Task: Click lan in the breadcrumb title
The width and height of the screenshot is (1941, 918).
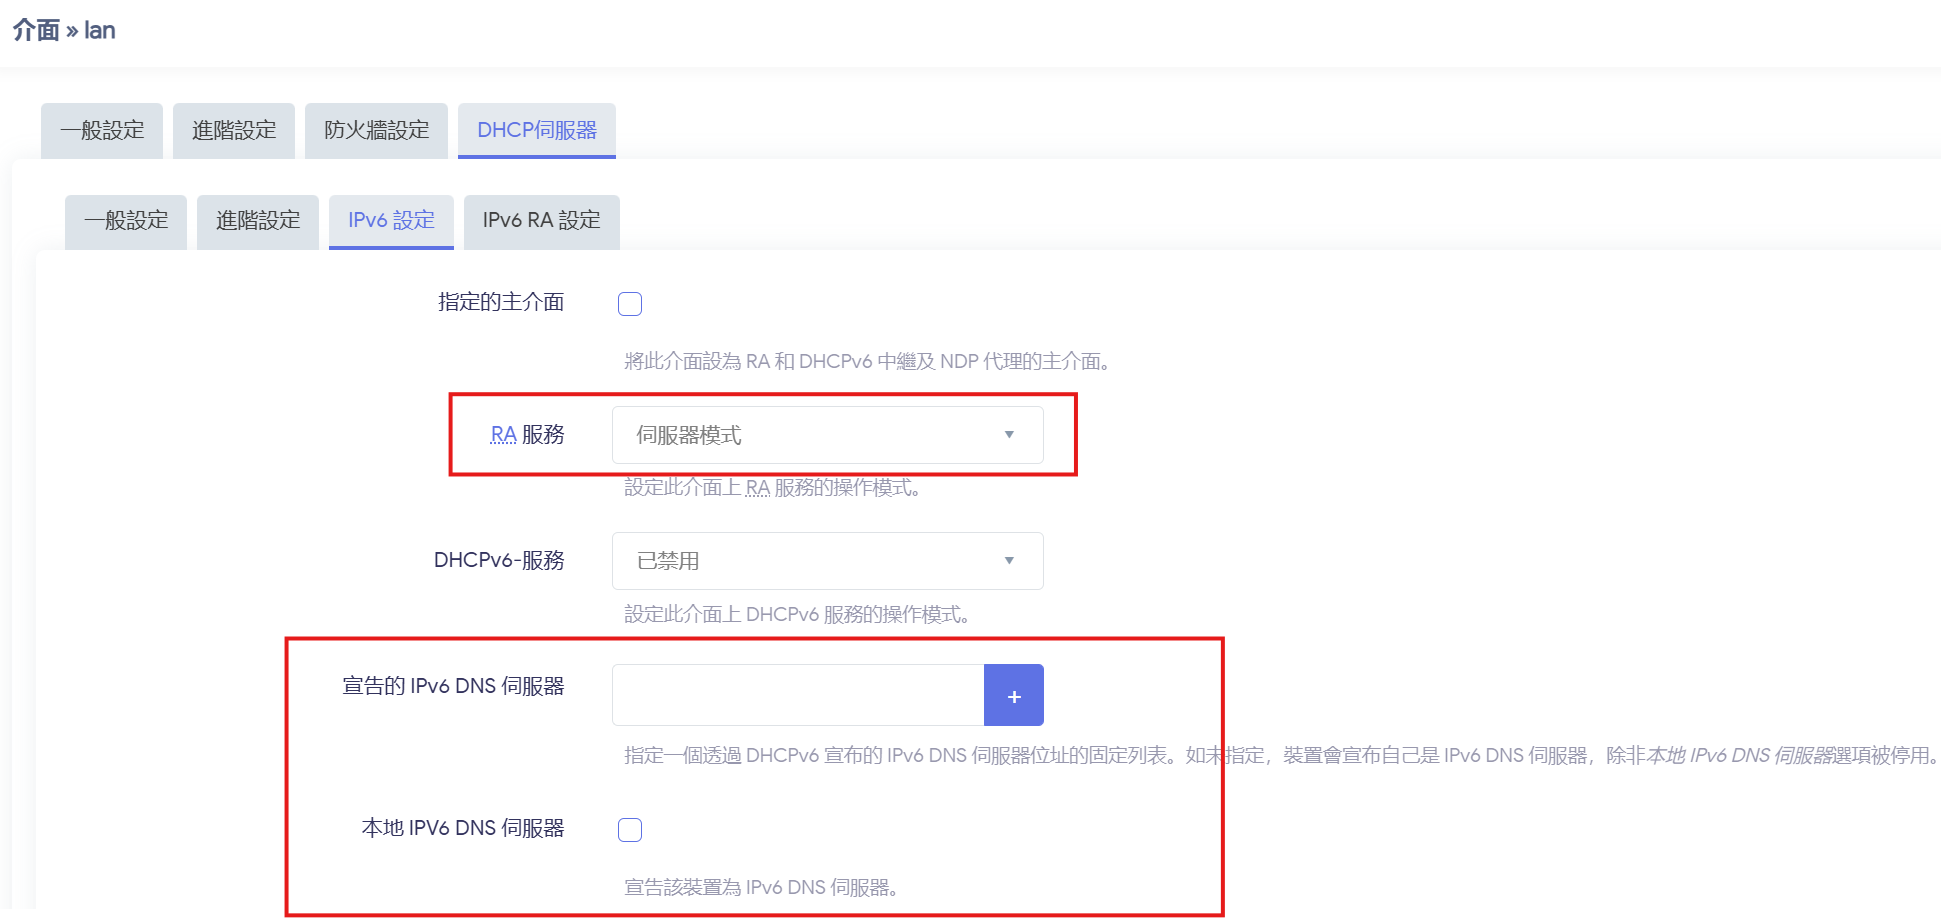Action: 100,31
